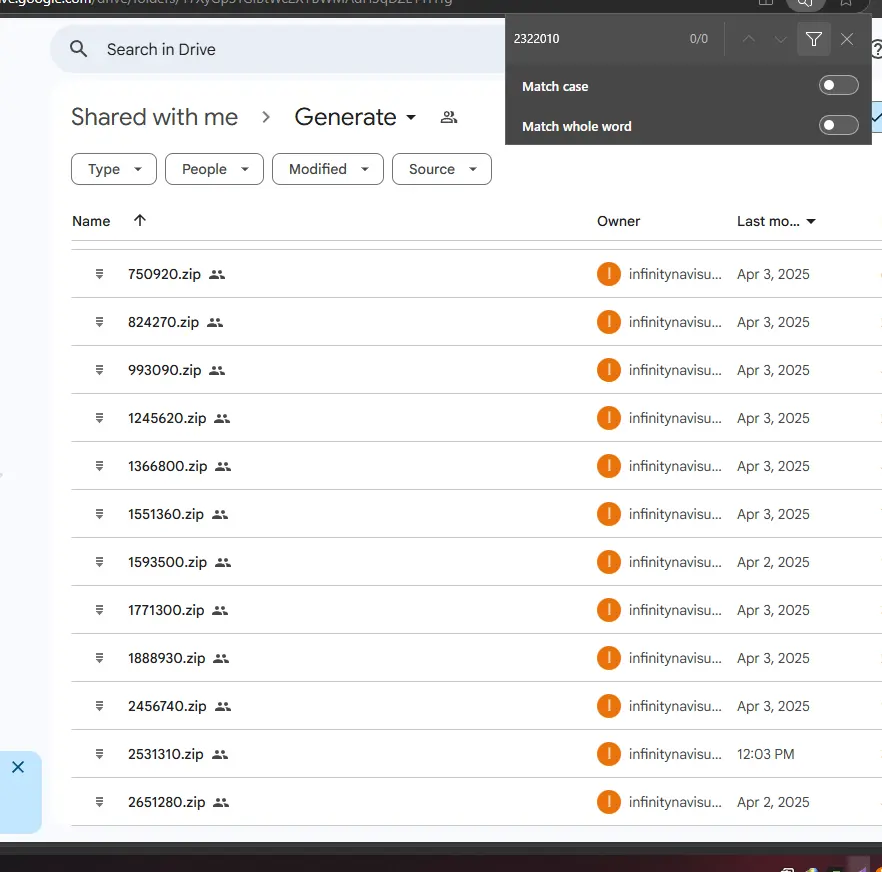The image size is (882, 872).
Task: Select the file 2651280.zip
Action: point(166,802)
